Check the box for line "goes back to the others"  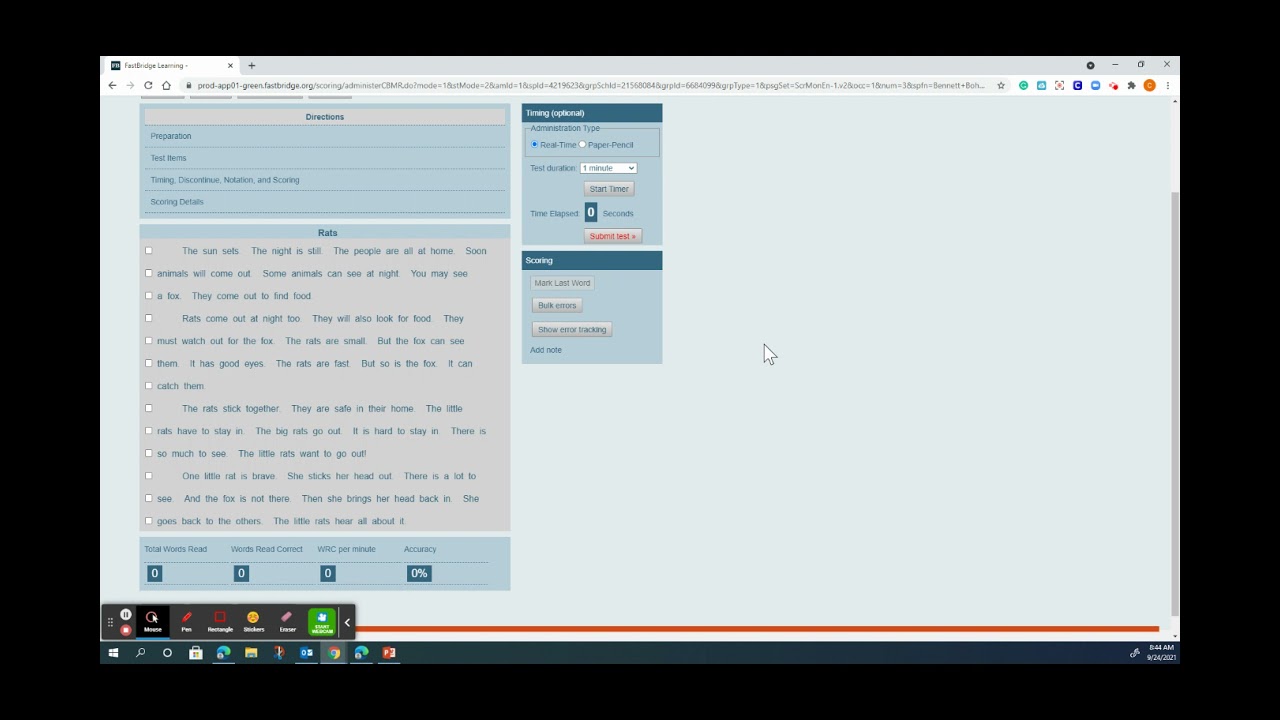(x=149, y=521)
